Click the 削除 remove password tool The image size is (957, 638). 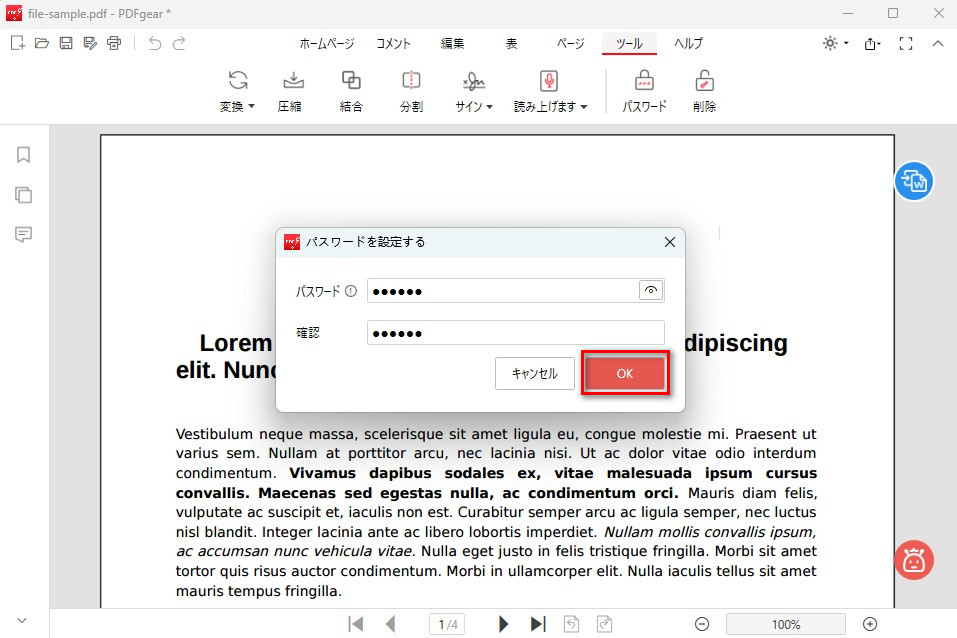click(x=704, y=91)
